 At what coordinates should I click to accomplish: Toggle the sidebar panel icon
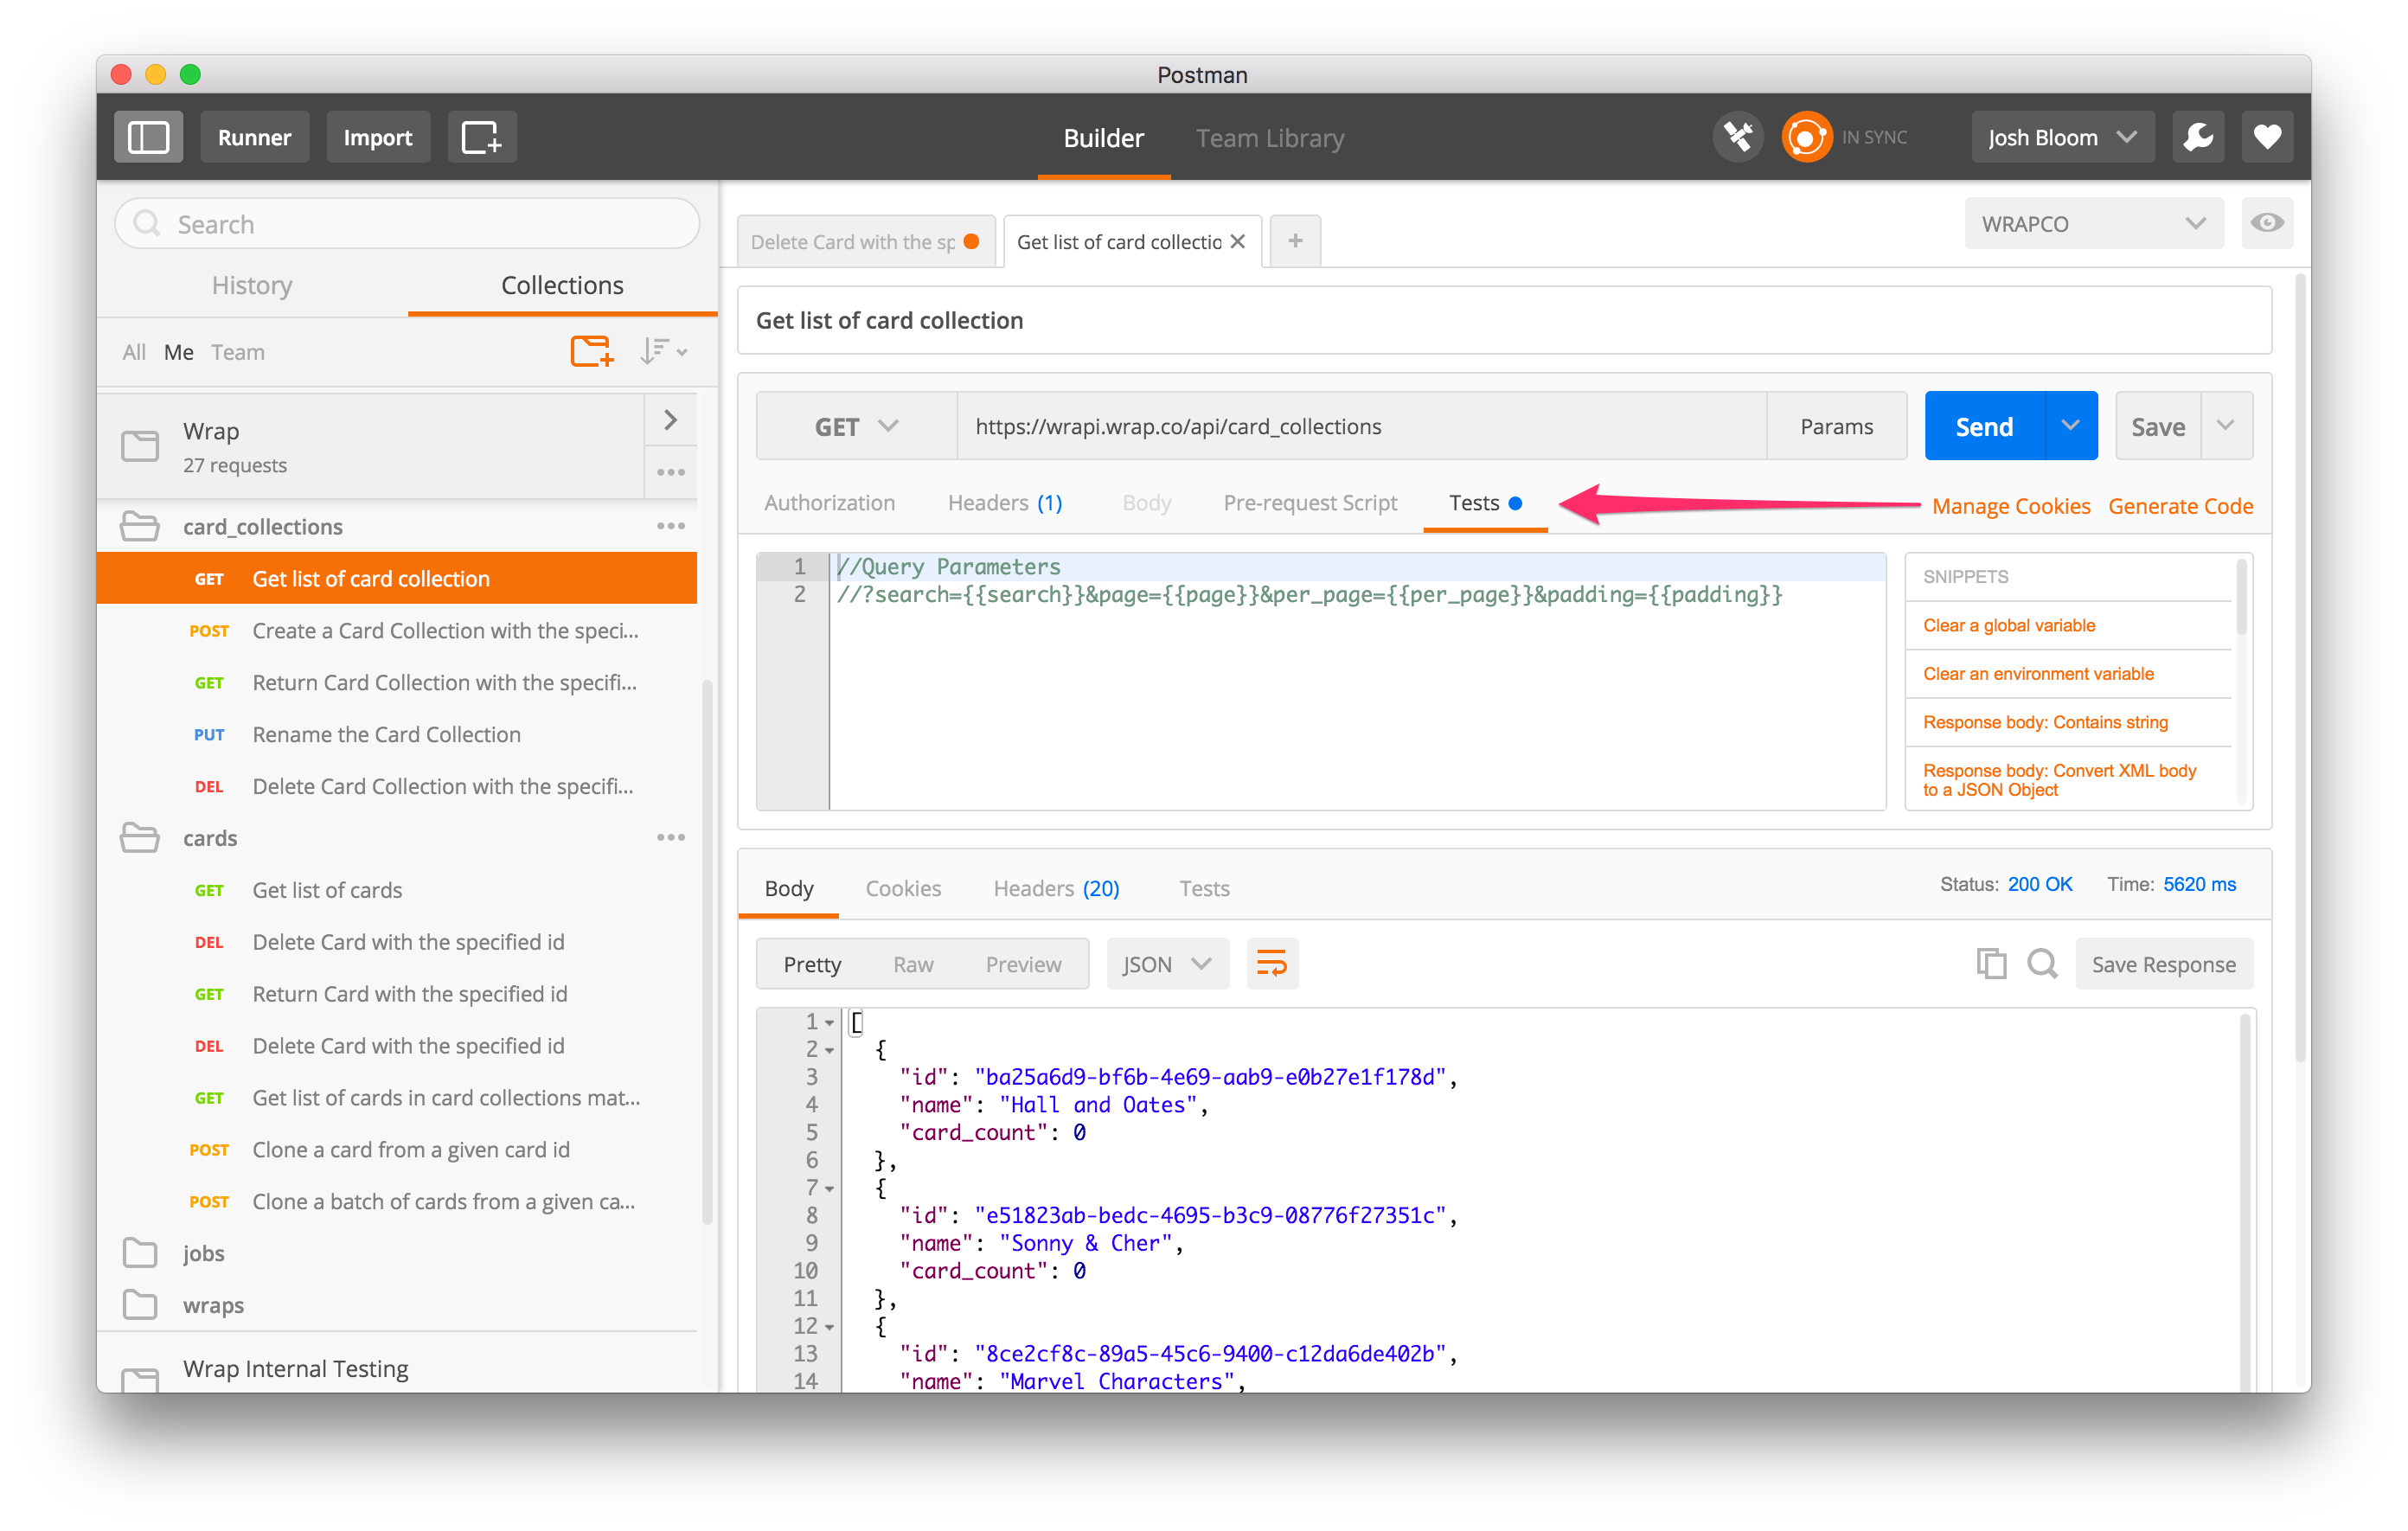(x=148, y=137)
